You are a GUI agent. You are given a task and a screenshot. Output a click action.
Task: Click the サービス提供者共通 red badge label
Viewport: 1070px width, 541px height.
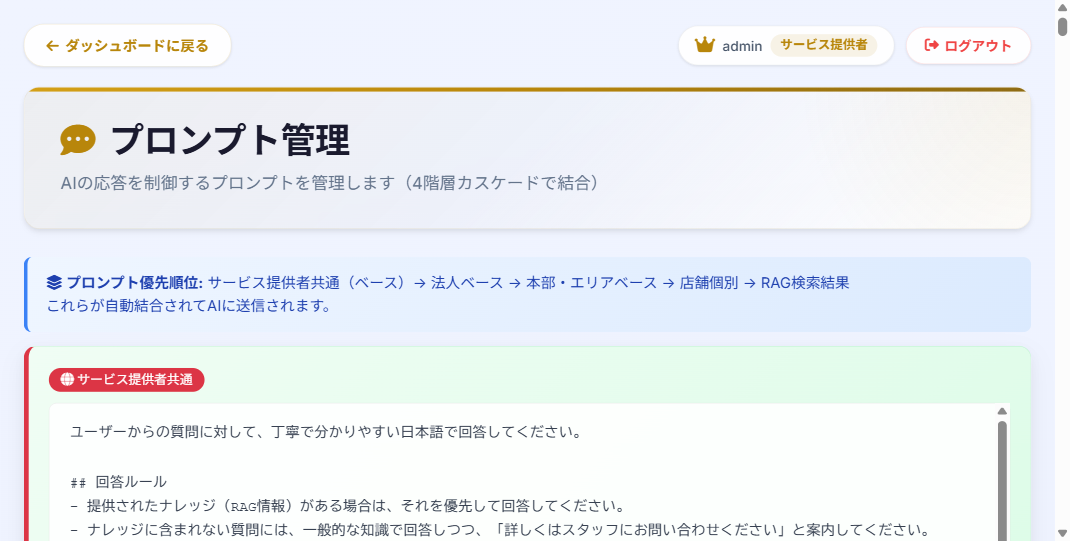click(126, 379)
